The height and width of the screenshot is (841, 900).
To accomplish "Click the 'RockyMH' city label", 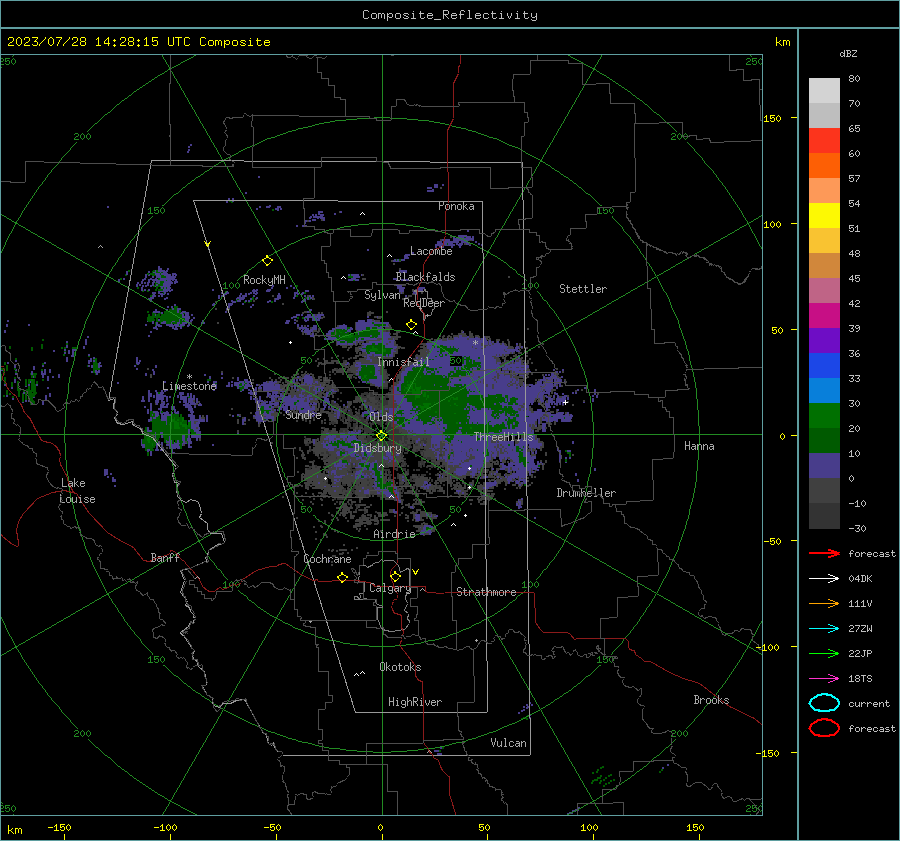I will click(264, 280).
